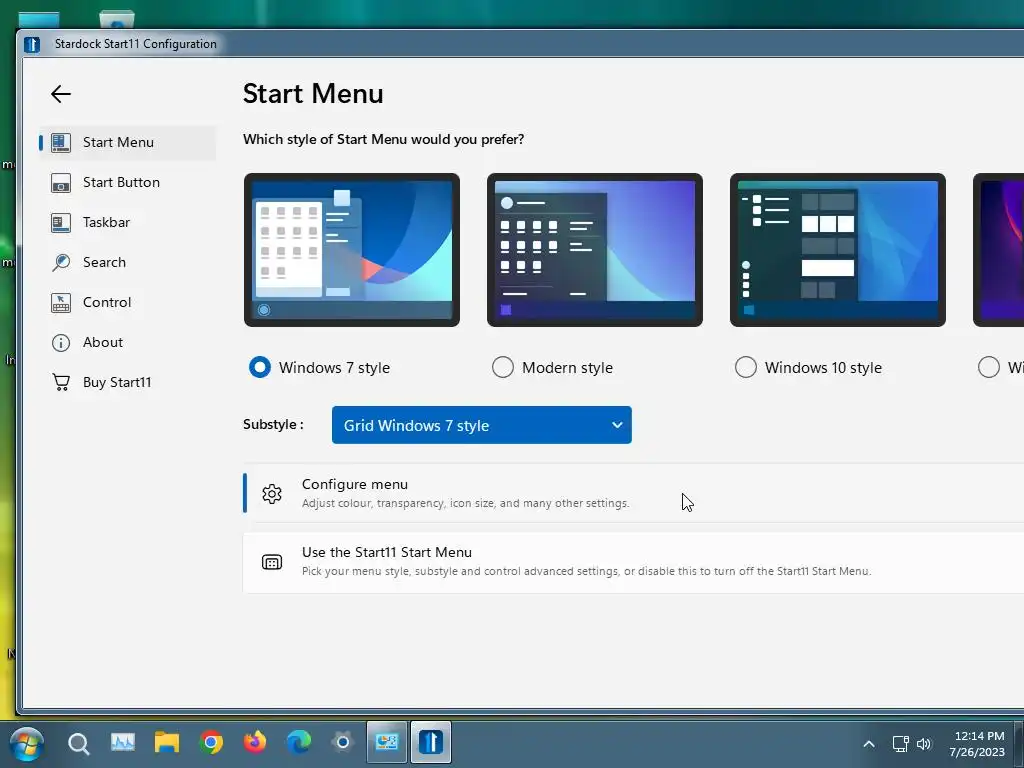Screen dimensions: 1024x768
Task: Click the Use Start11 Start Menu icon
Action: pos(272,562)
